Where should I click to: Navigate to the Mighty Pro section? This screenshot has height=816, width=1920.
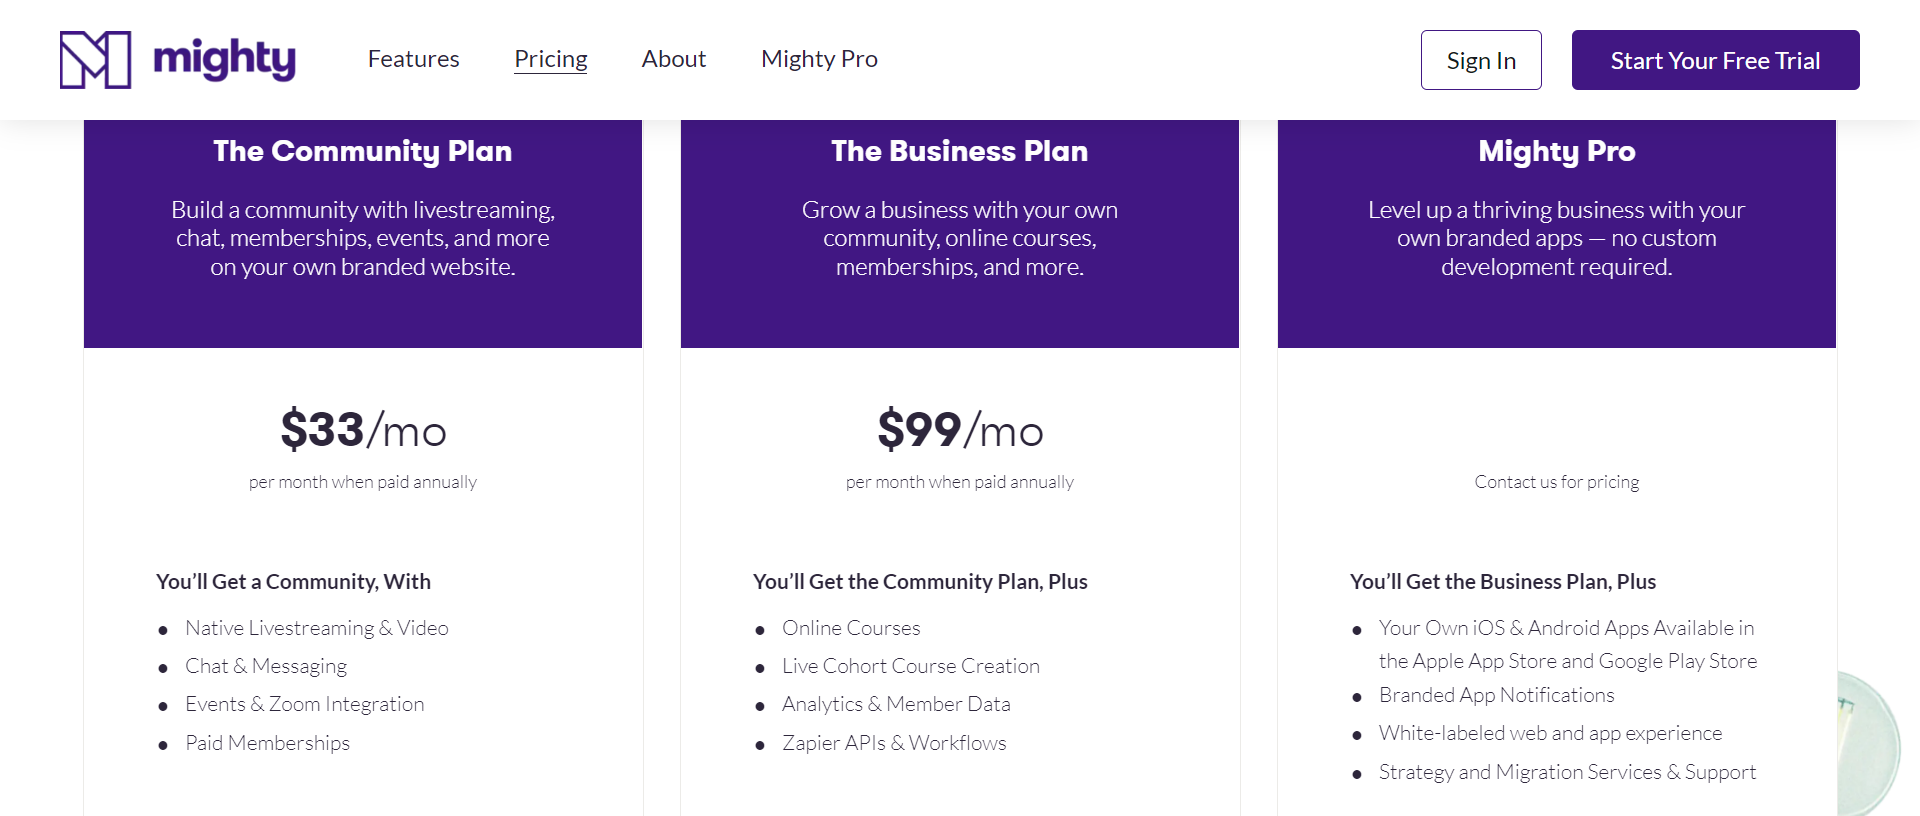pos(818,59)
